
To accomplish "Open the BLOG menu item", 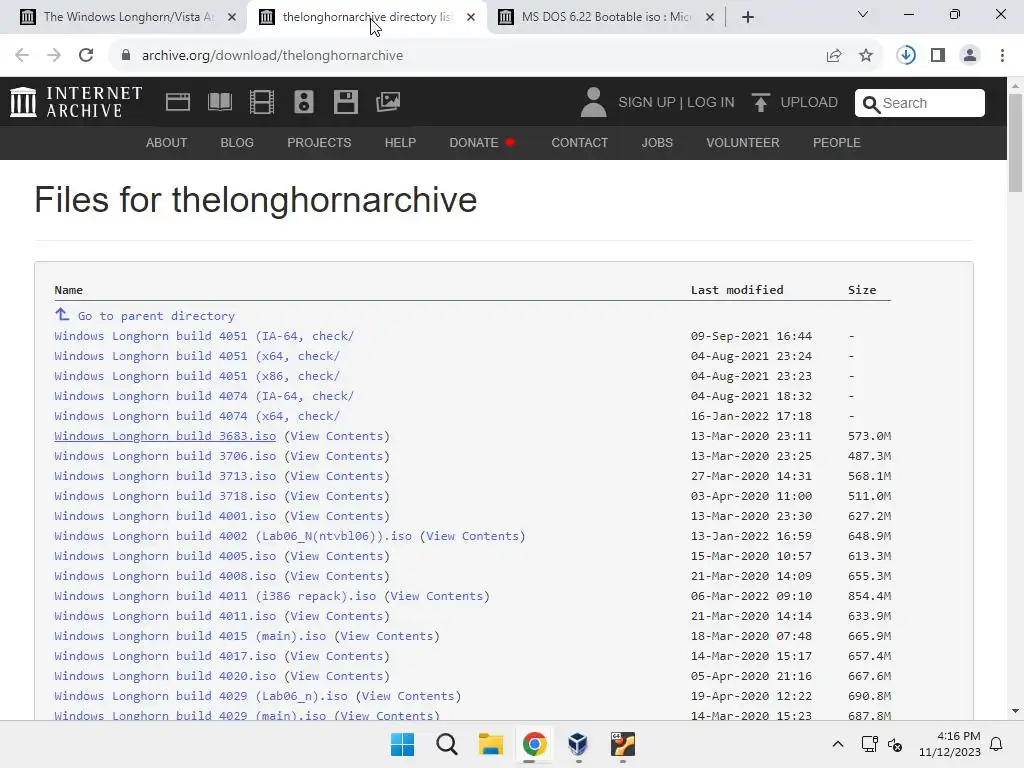I will [x=237, y=142].
